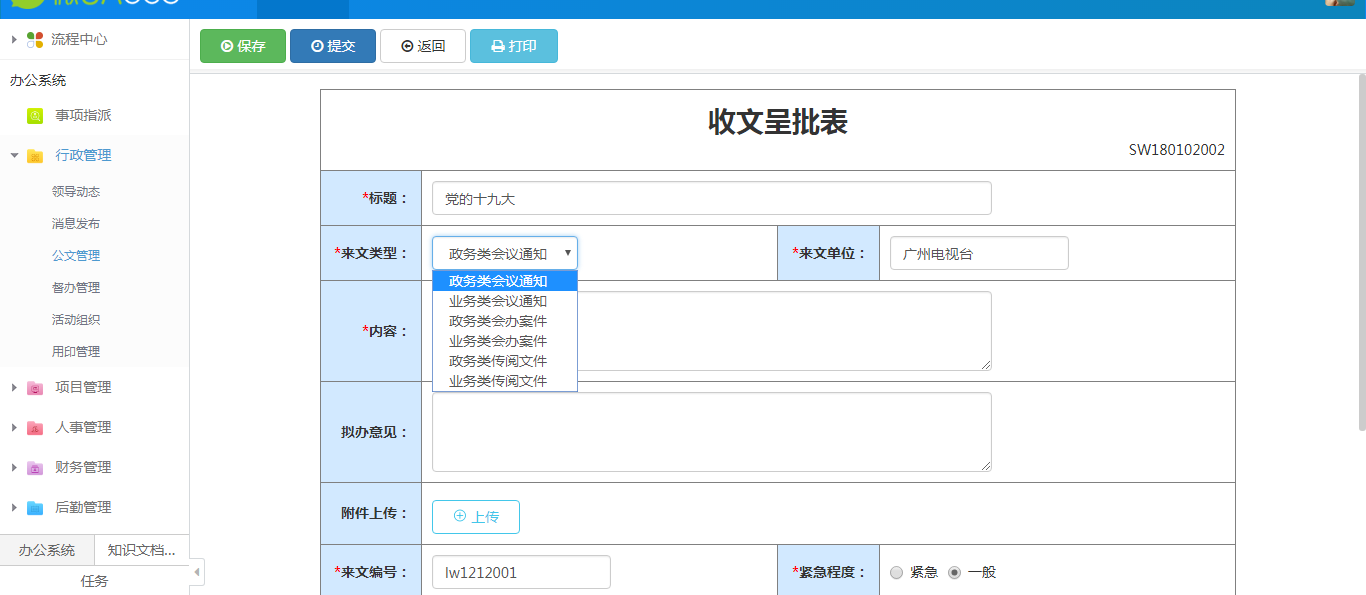The height and width of the screenshot is (595, 1366).
Task: Click the 行政管理 folder icon
Action: coord(35,156)
